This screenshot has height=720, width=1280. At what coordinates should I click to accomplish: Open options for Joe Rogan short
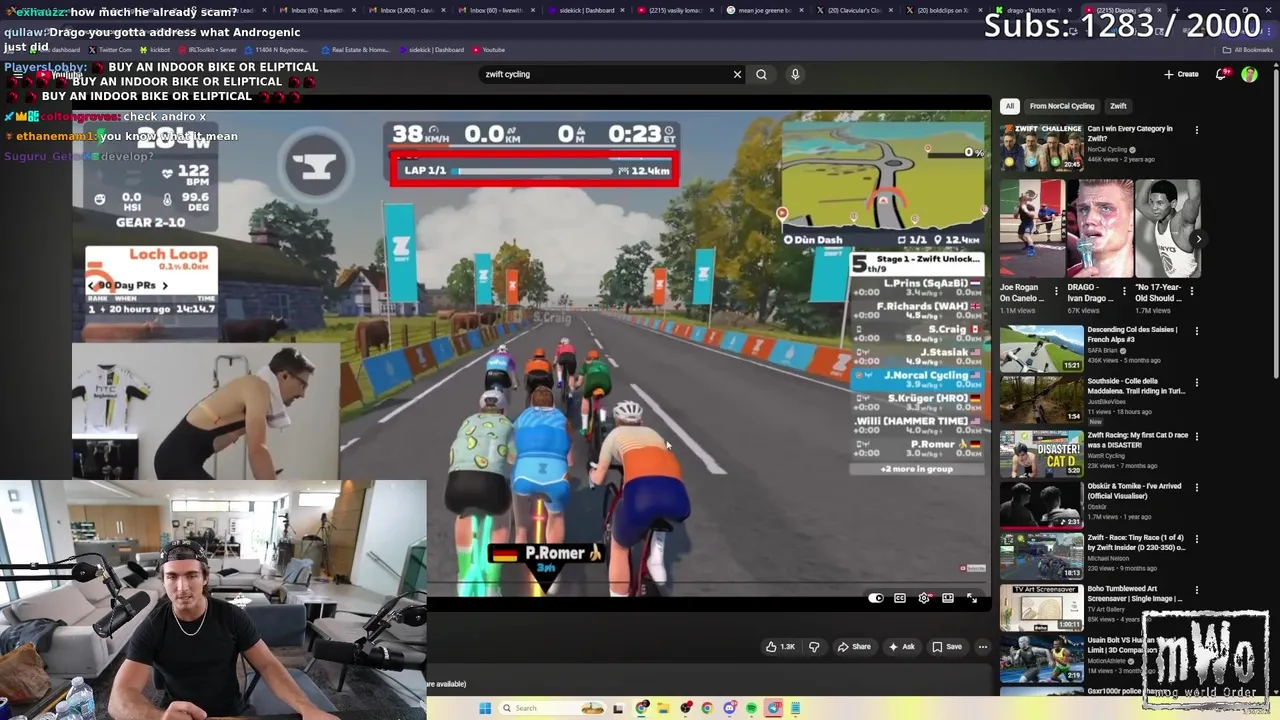[1056, 291]
